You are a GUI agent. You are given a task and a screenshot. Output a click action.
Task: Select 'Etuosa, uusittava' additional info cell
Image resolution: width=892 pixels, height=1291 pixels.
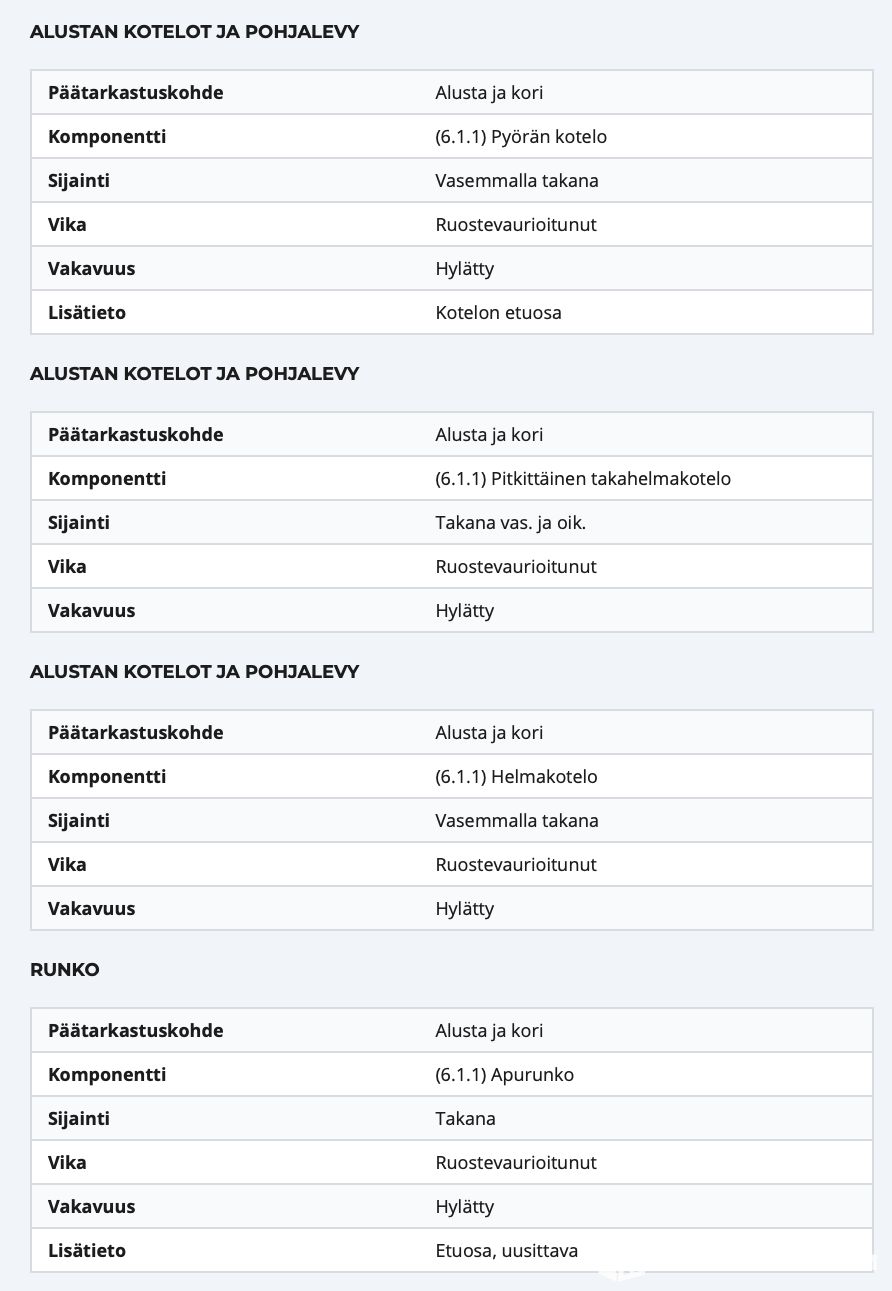506,1251
